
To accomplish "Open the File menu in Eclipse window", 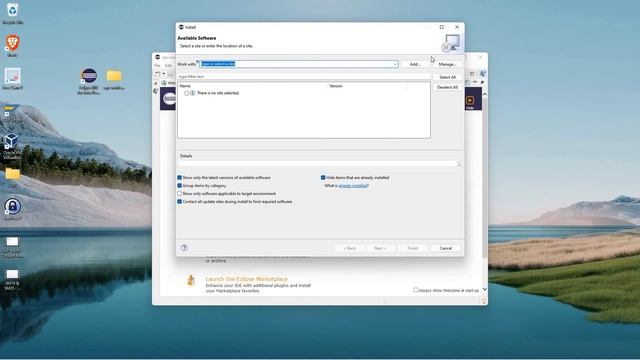I will point(157,65).
